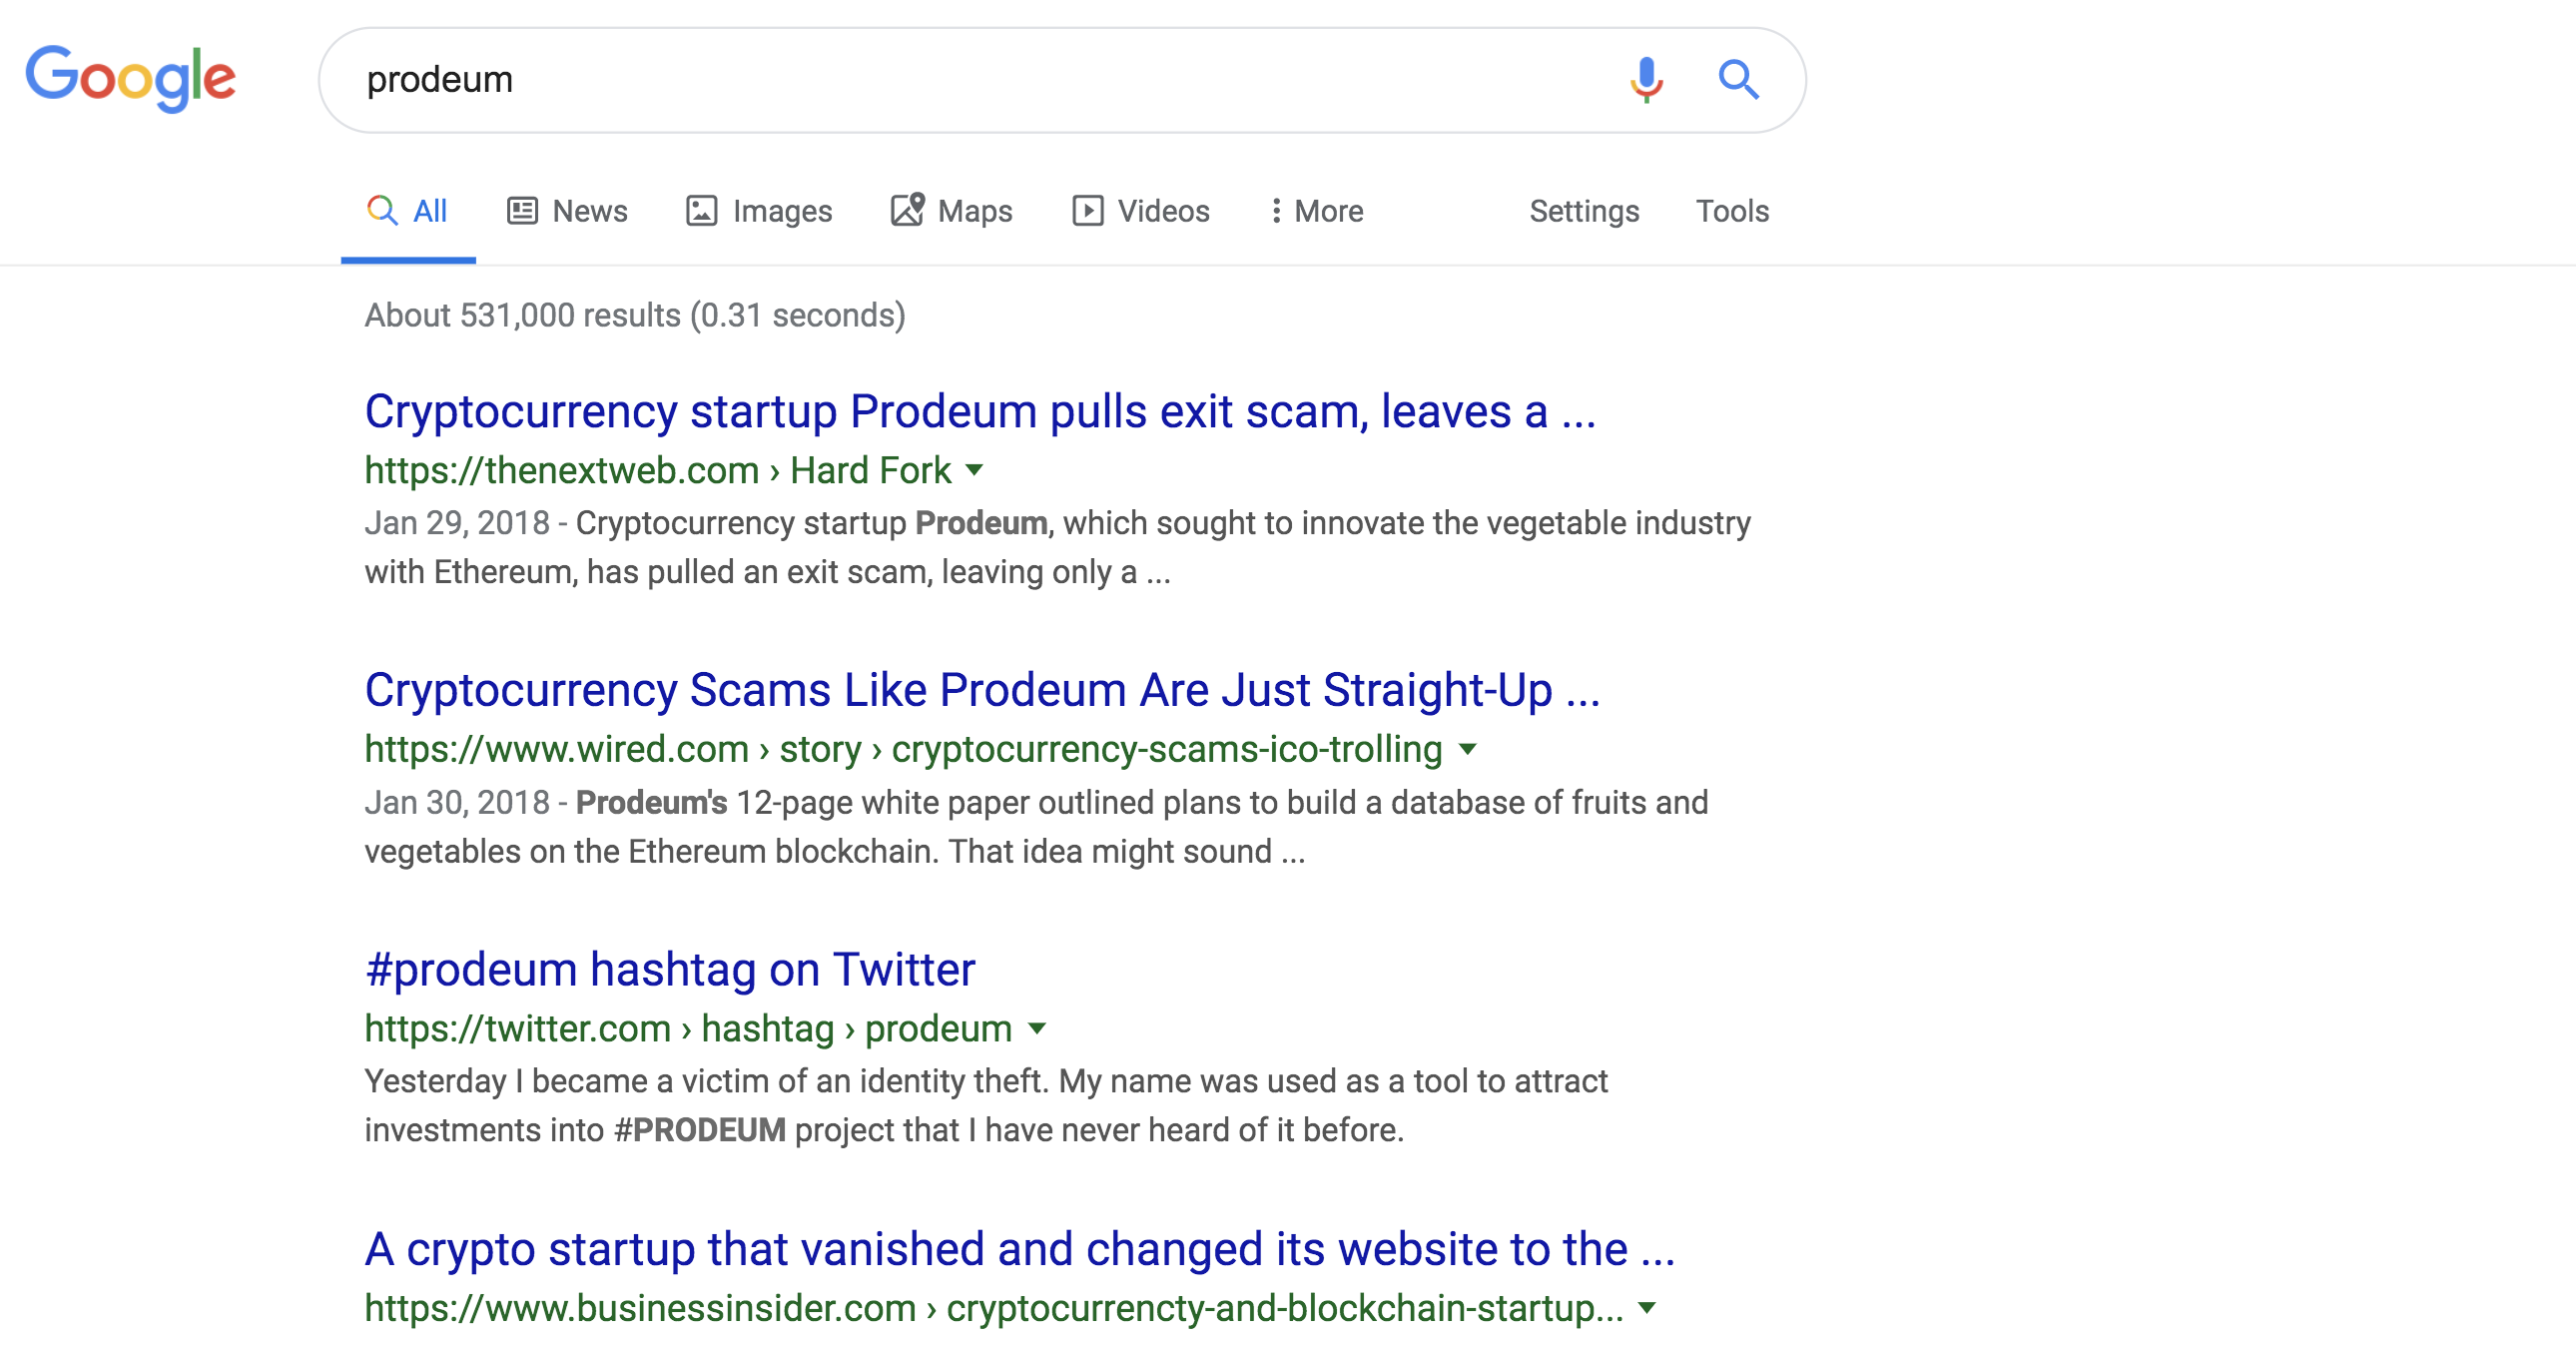Open Wired Cryptocurrency Scams Like Prodeum link
Viewport: 2576px width, 1346px height.
(x=982, y=690)
